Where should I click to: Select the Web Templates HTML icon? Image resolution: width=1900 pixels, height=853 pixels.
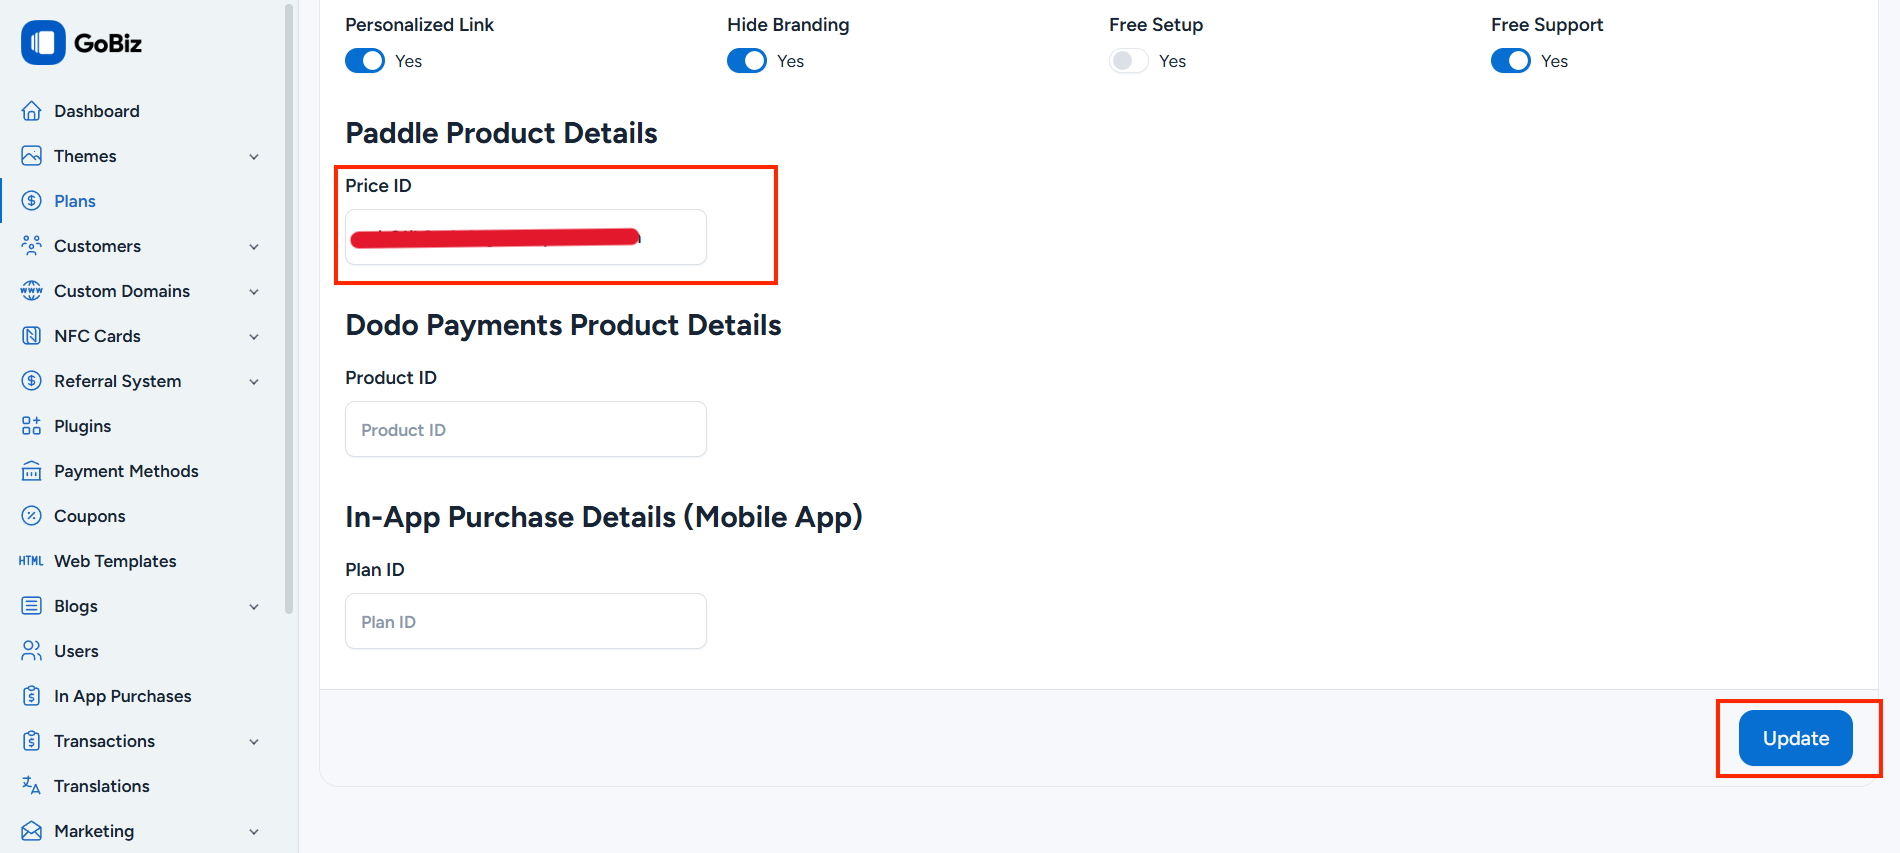coord(30,560)
